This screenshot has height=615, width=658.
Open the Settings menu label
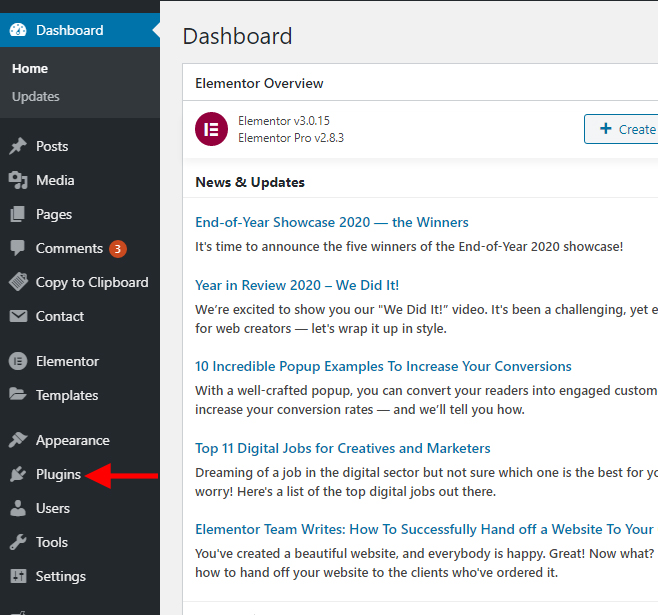click(x=60, y=576)
